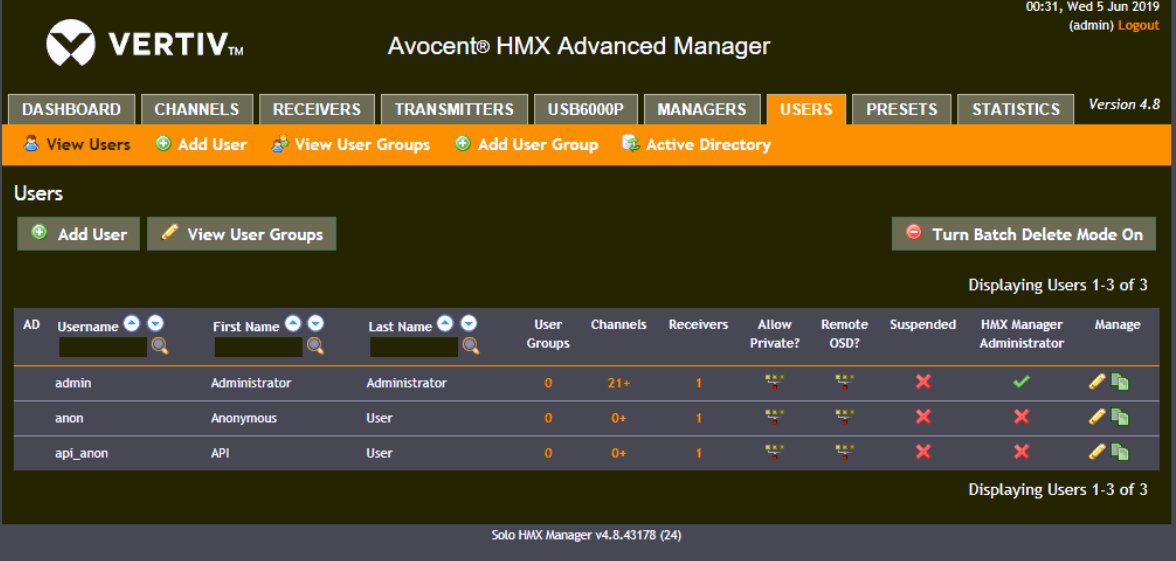Image resolution: width=1176 pixels, height=561 pixels.
Task: Switch to the Presets tab
Action: 902,110
